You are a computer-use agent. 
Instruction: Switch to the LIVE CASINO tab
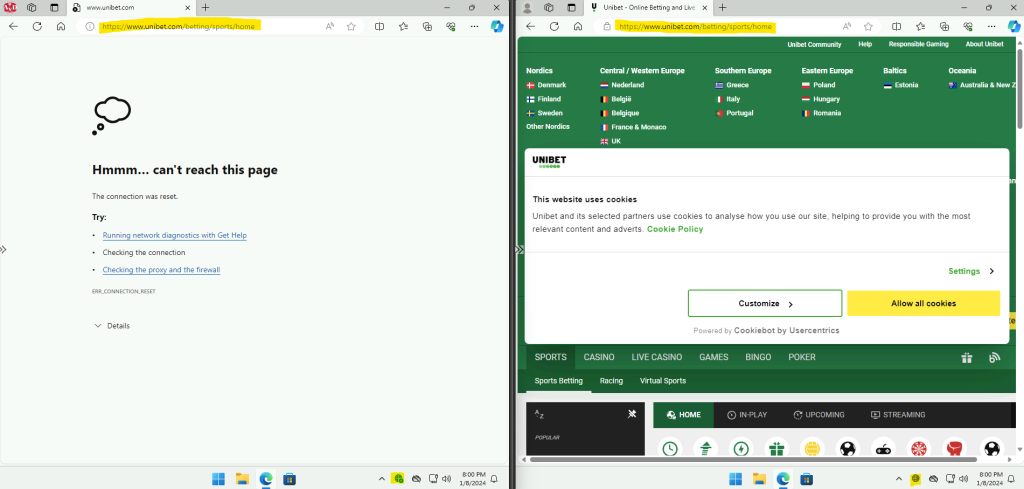click(x=656, y=357)
